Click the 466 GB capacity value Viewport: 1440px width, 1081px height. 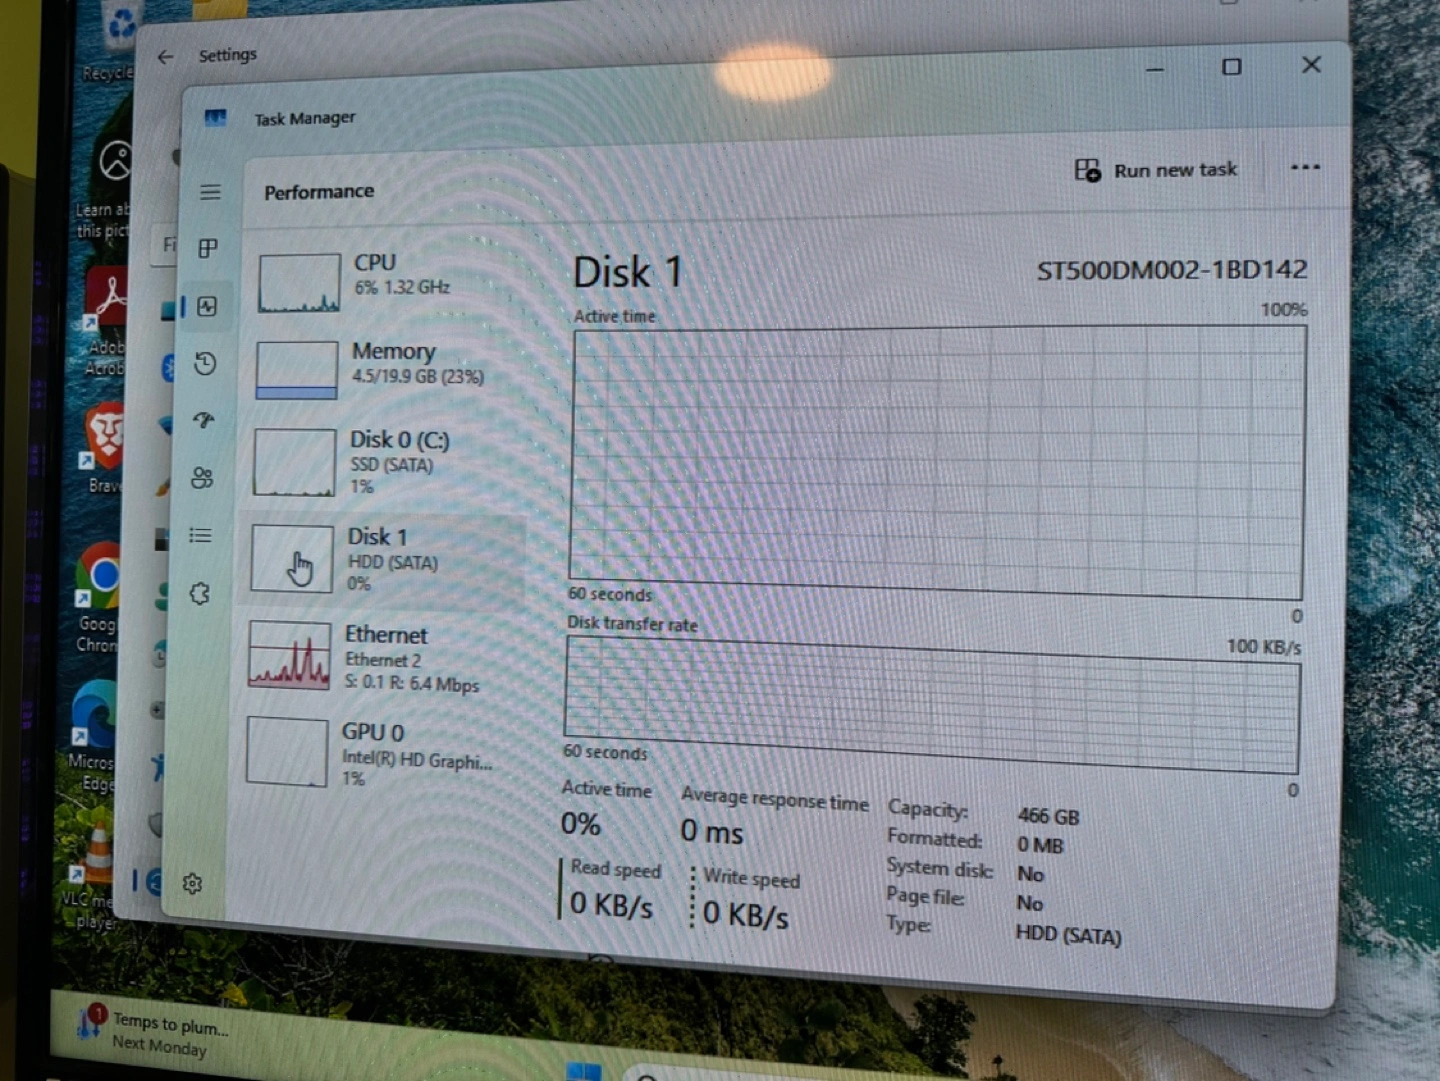[x=1048, y=817]
